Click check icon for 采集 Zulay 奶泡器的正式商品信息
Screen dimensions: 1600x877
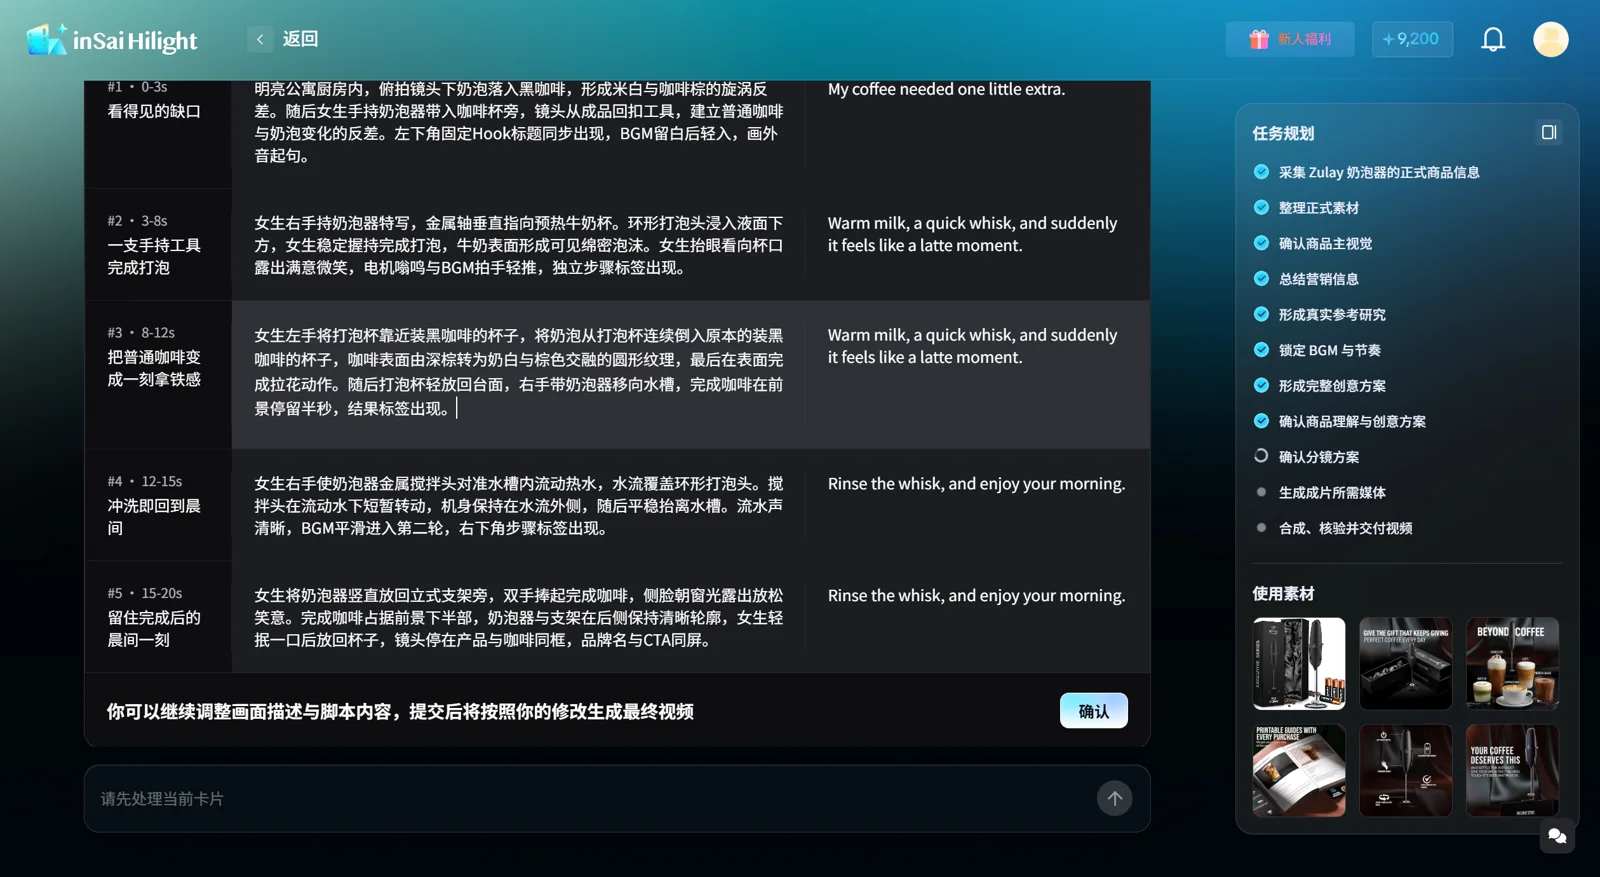click(1261, 172)
